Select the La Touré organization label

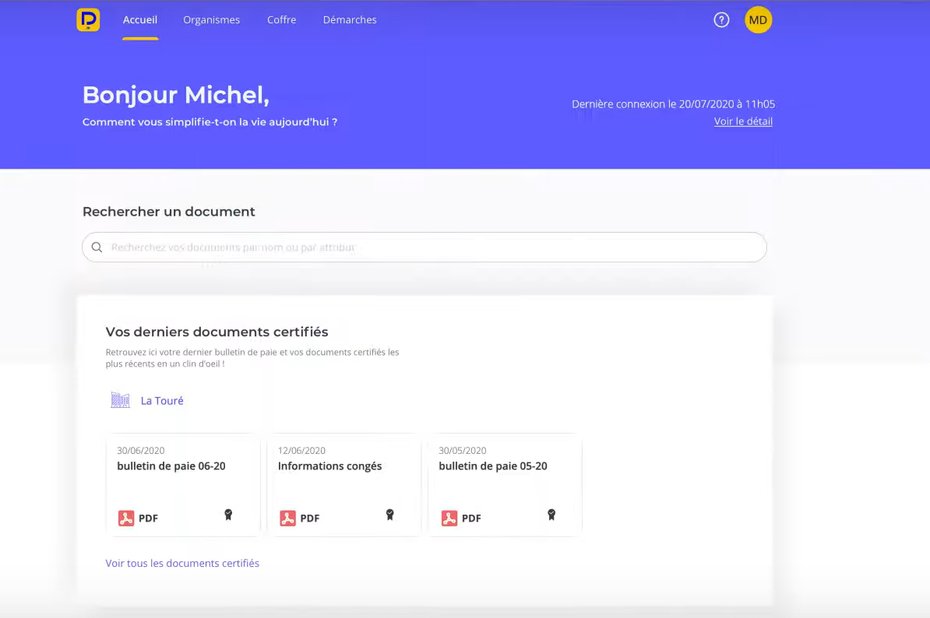(x=161, y=400)
